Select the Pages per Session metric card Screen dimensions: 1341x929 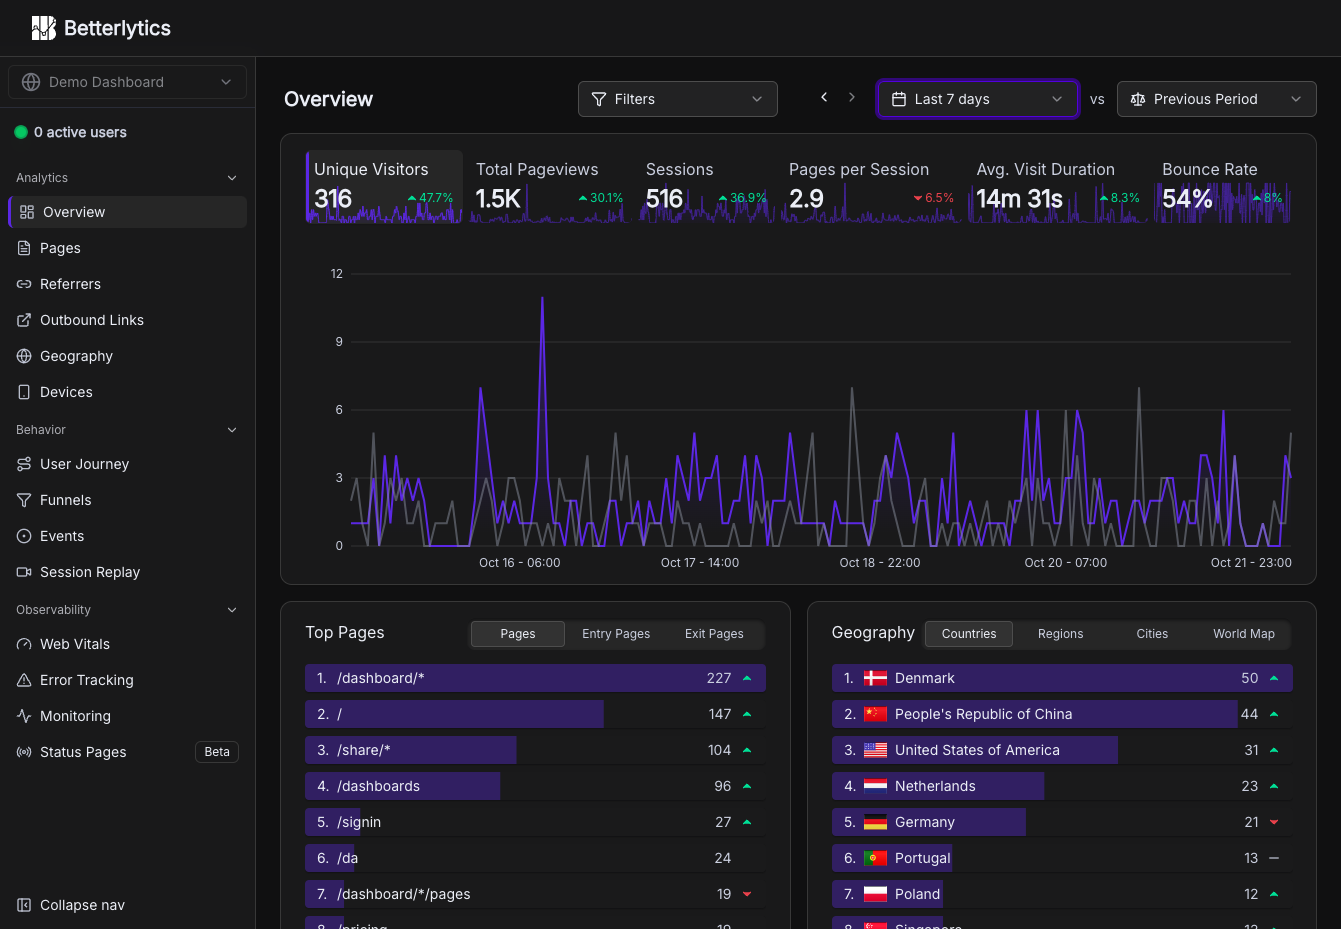tap(871, 186)
